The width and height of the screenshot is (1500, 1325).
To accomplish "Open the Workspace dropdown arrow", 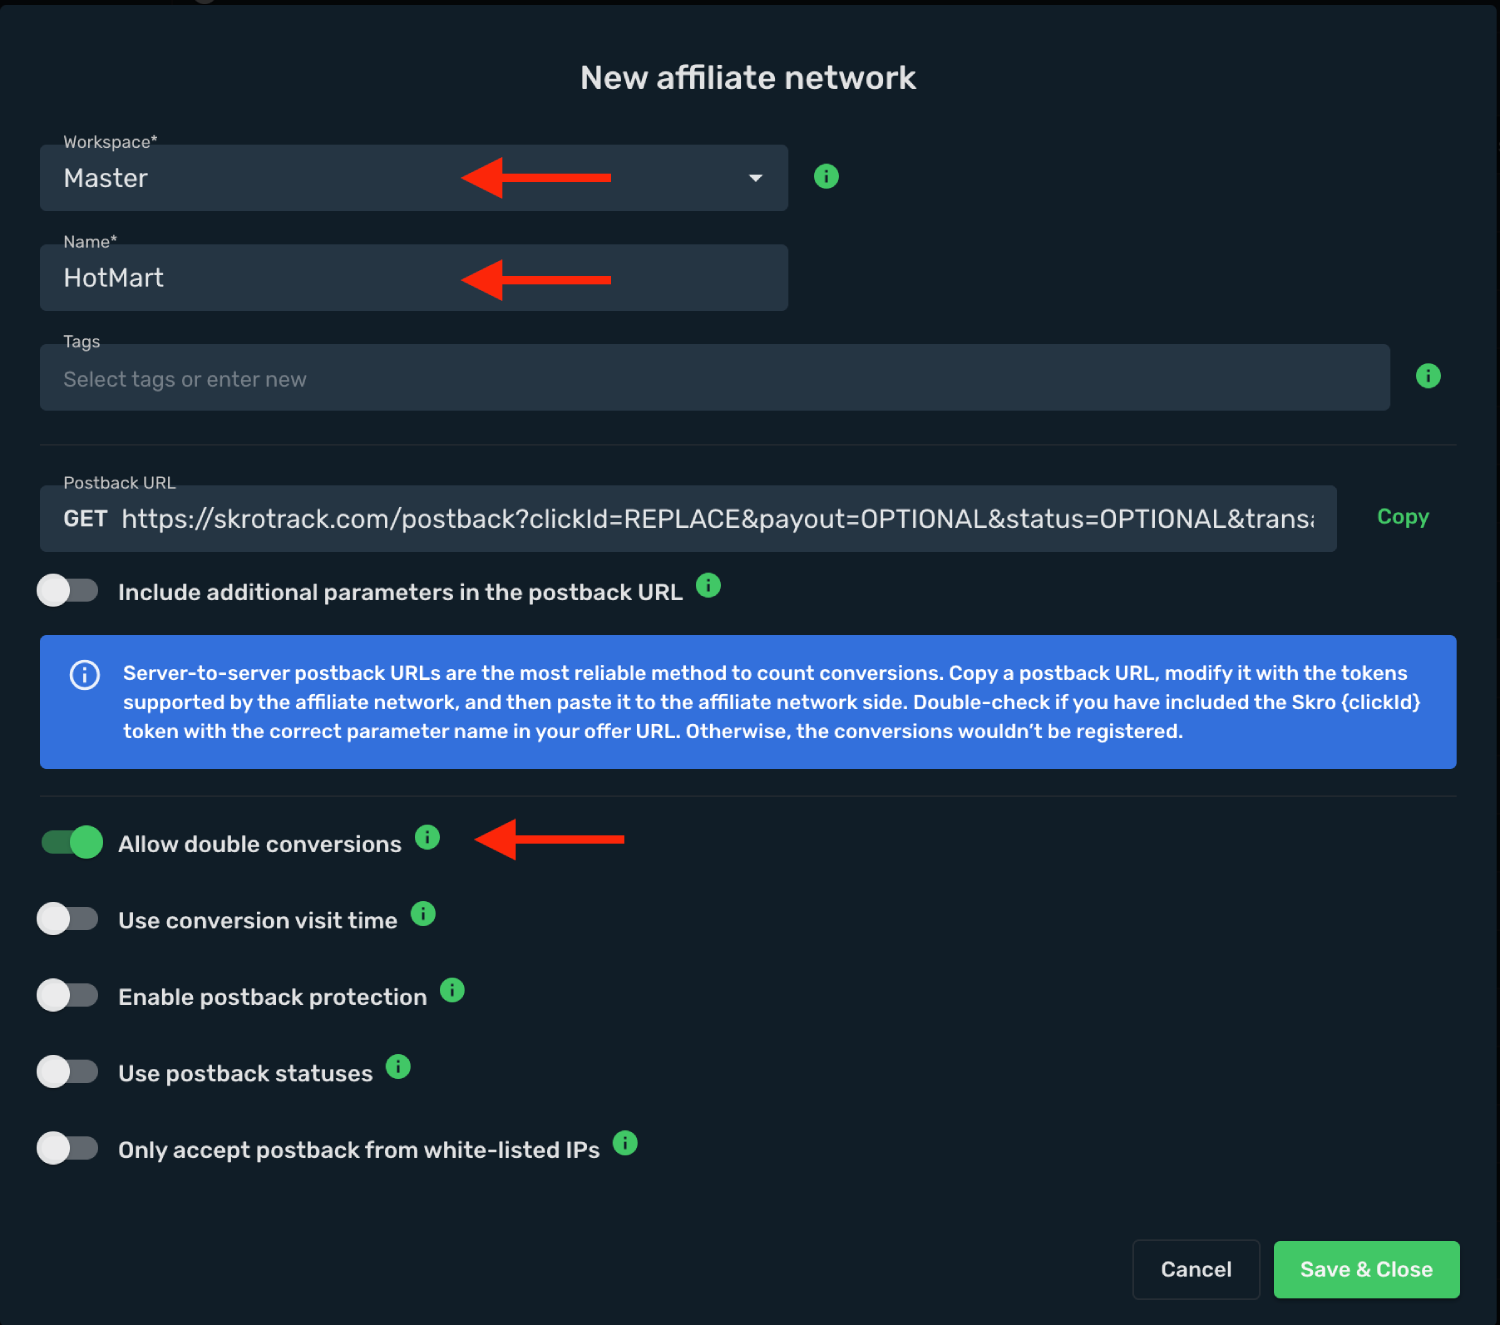I will [756, 178].
